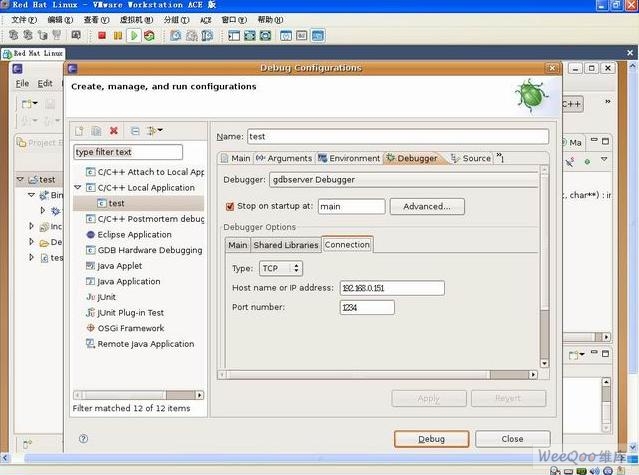Open the connection Type TCP dropdown
Image resolution: width=639 pixels, height=475 pixels.
coord(281,268)
